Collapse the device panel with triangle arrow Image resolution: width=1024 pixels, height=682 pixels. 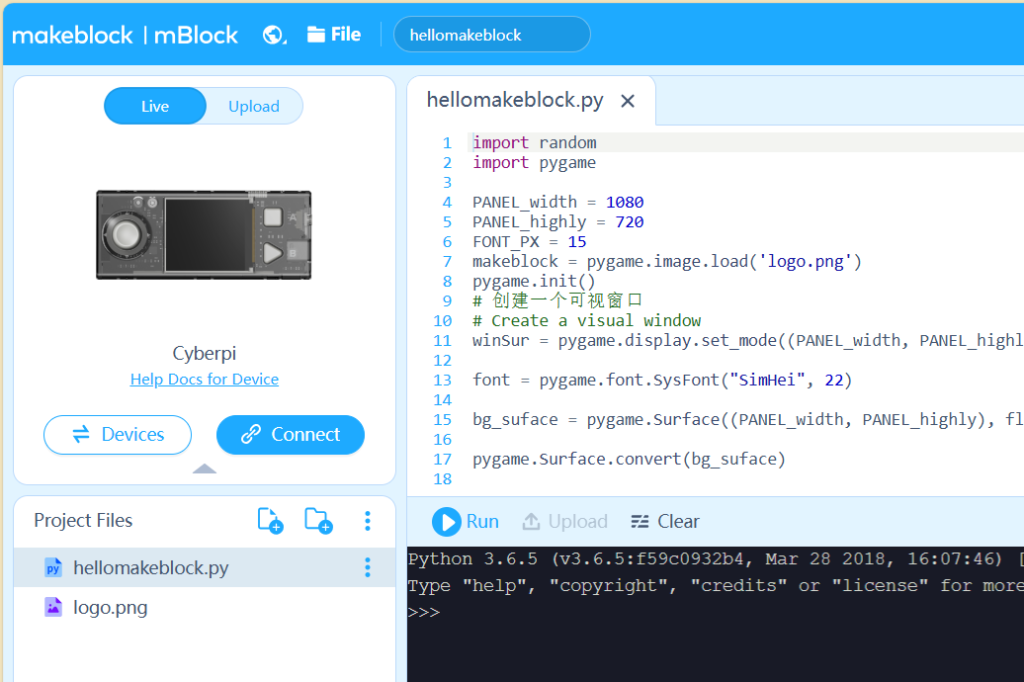click(204, 468)
